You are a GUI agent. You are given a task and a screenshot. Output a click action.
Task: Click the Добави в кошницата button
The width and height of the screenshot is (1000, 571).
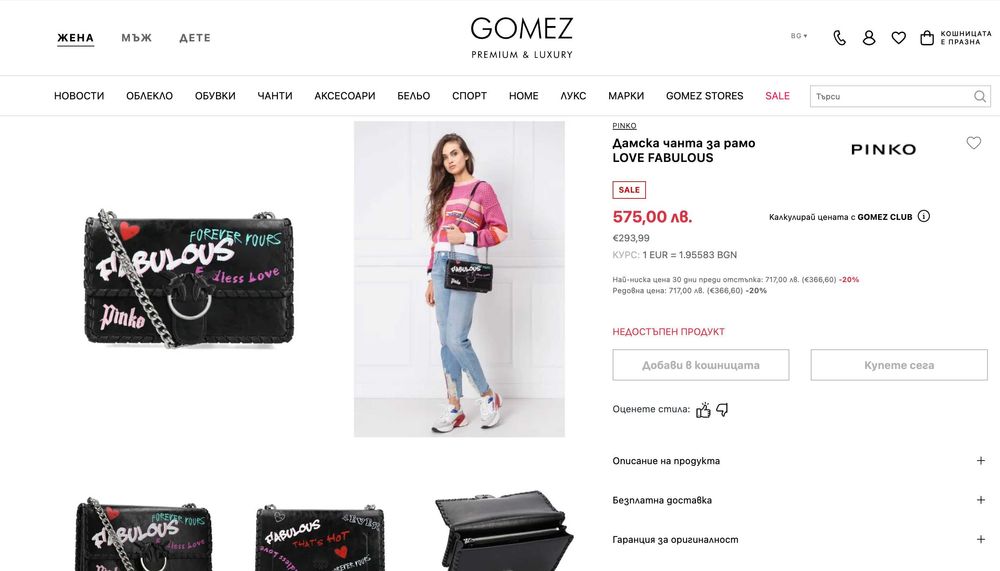(x=701, y=365)
